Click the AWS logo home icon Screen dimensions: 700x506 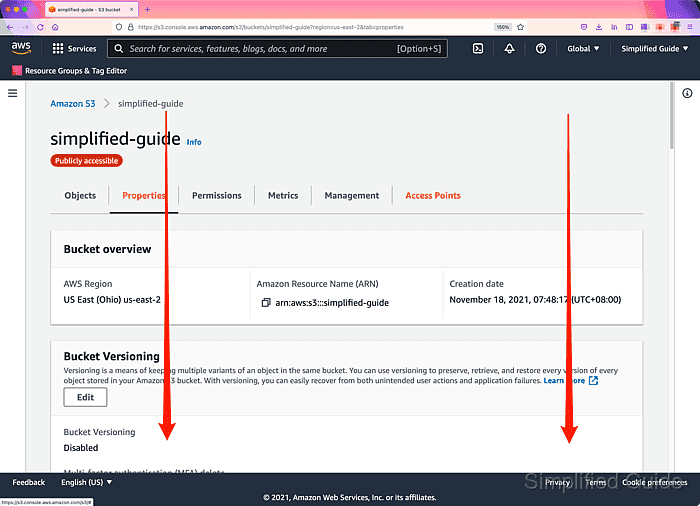21,48
